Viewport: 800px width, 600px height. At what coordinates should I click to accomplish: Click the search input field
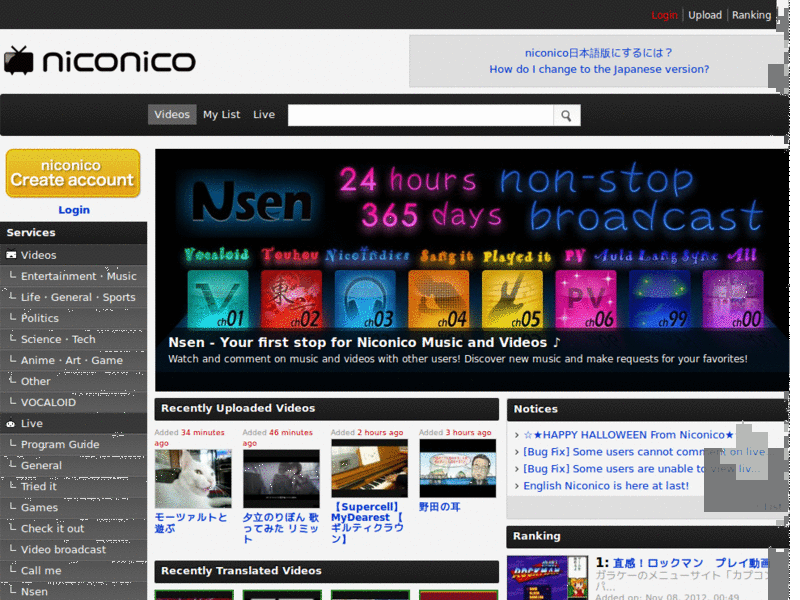point(420,115)
